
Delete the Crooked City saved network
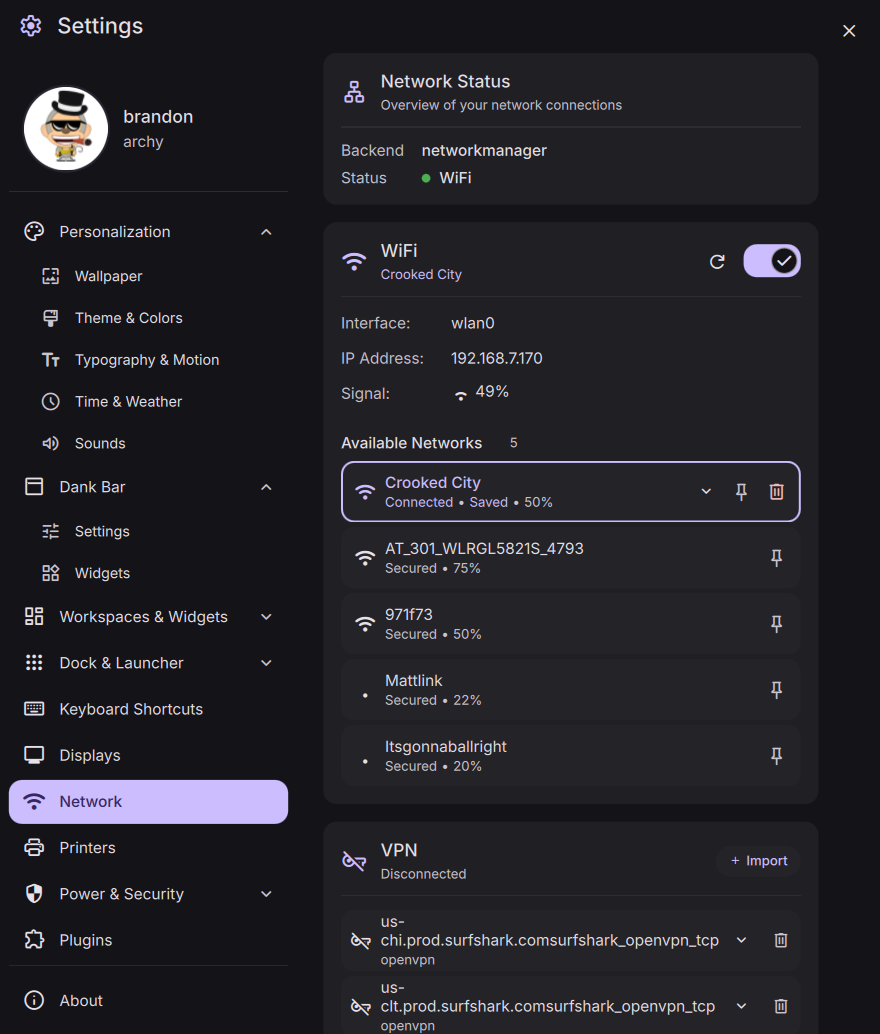(776, 491)
